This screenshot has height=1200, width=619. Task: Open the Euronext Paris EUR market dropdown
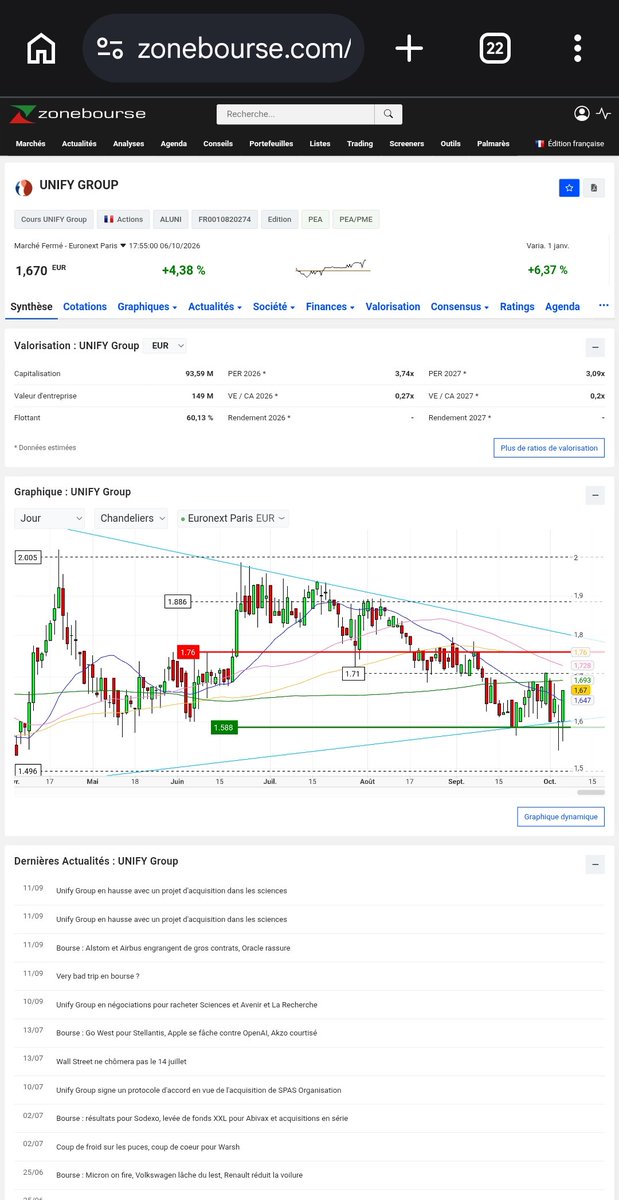tap(233, 518)
